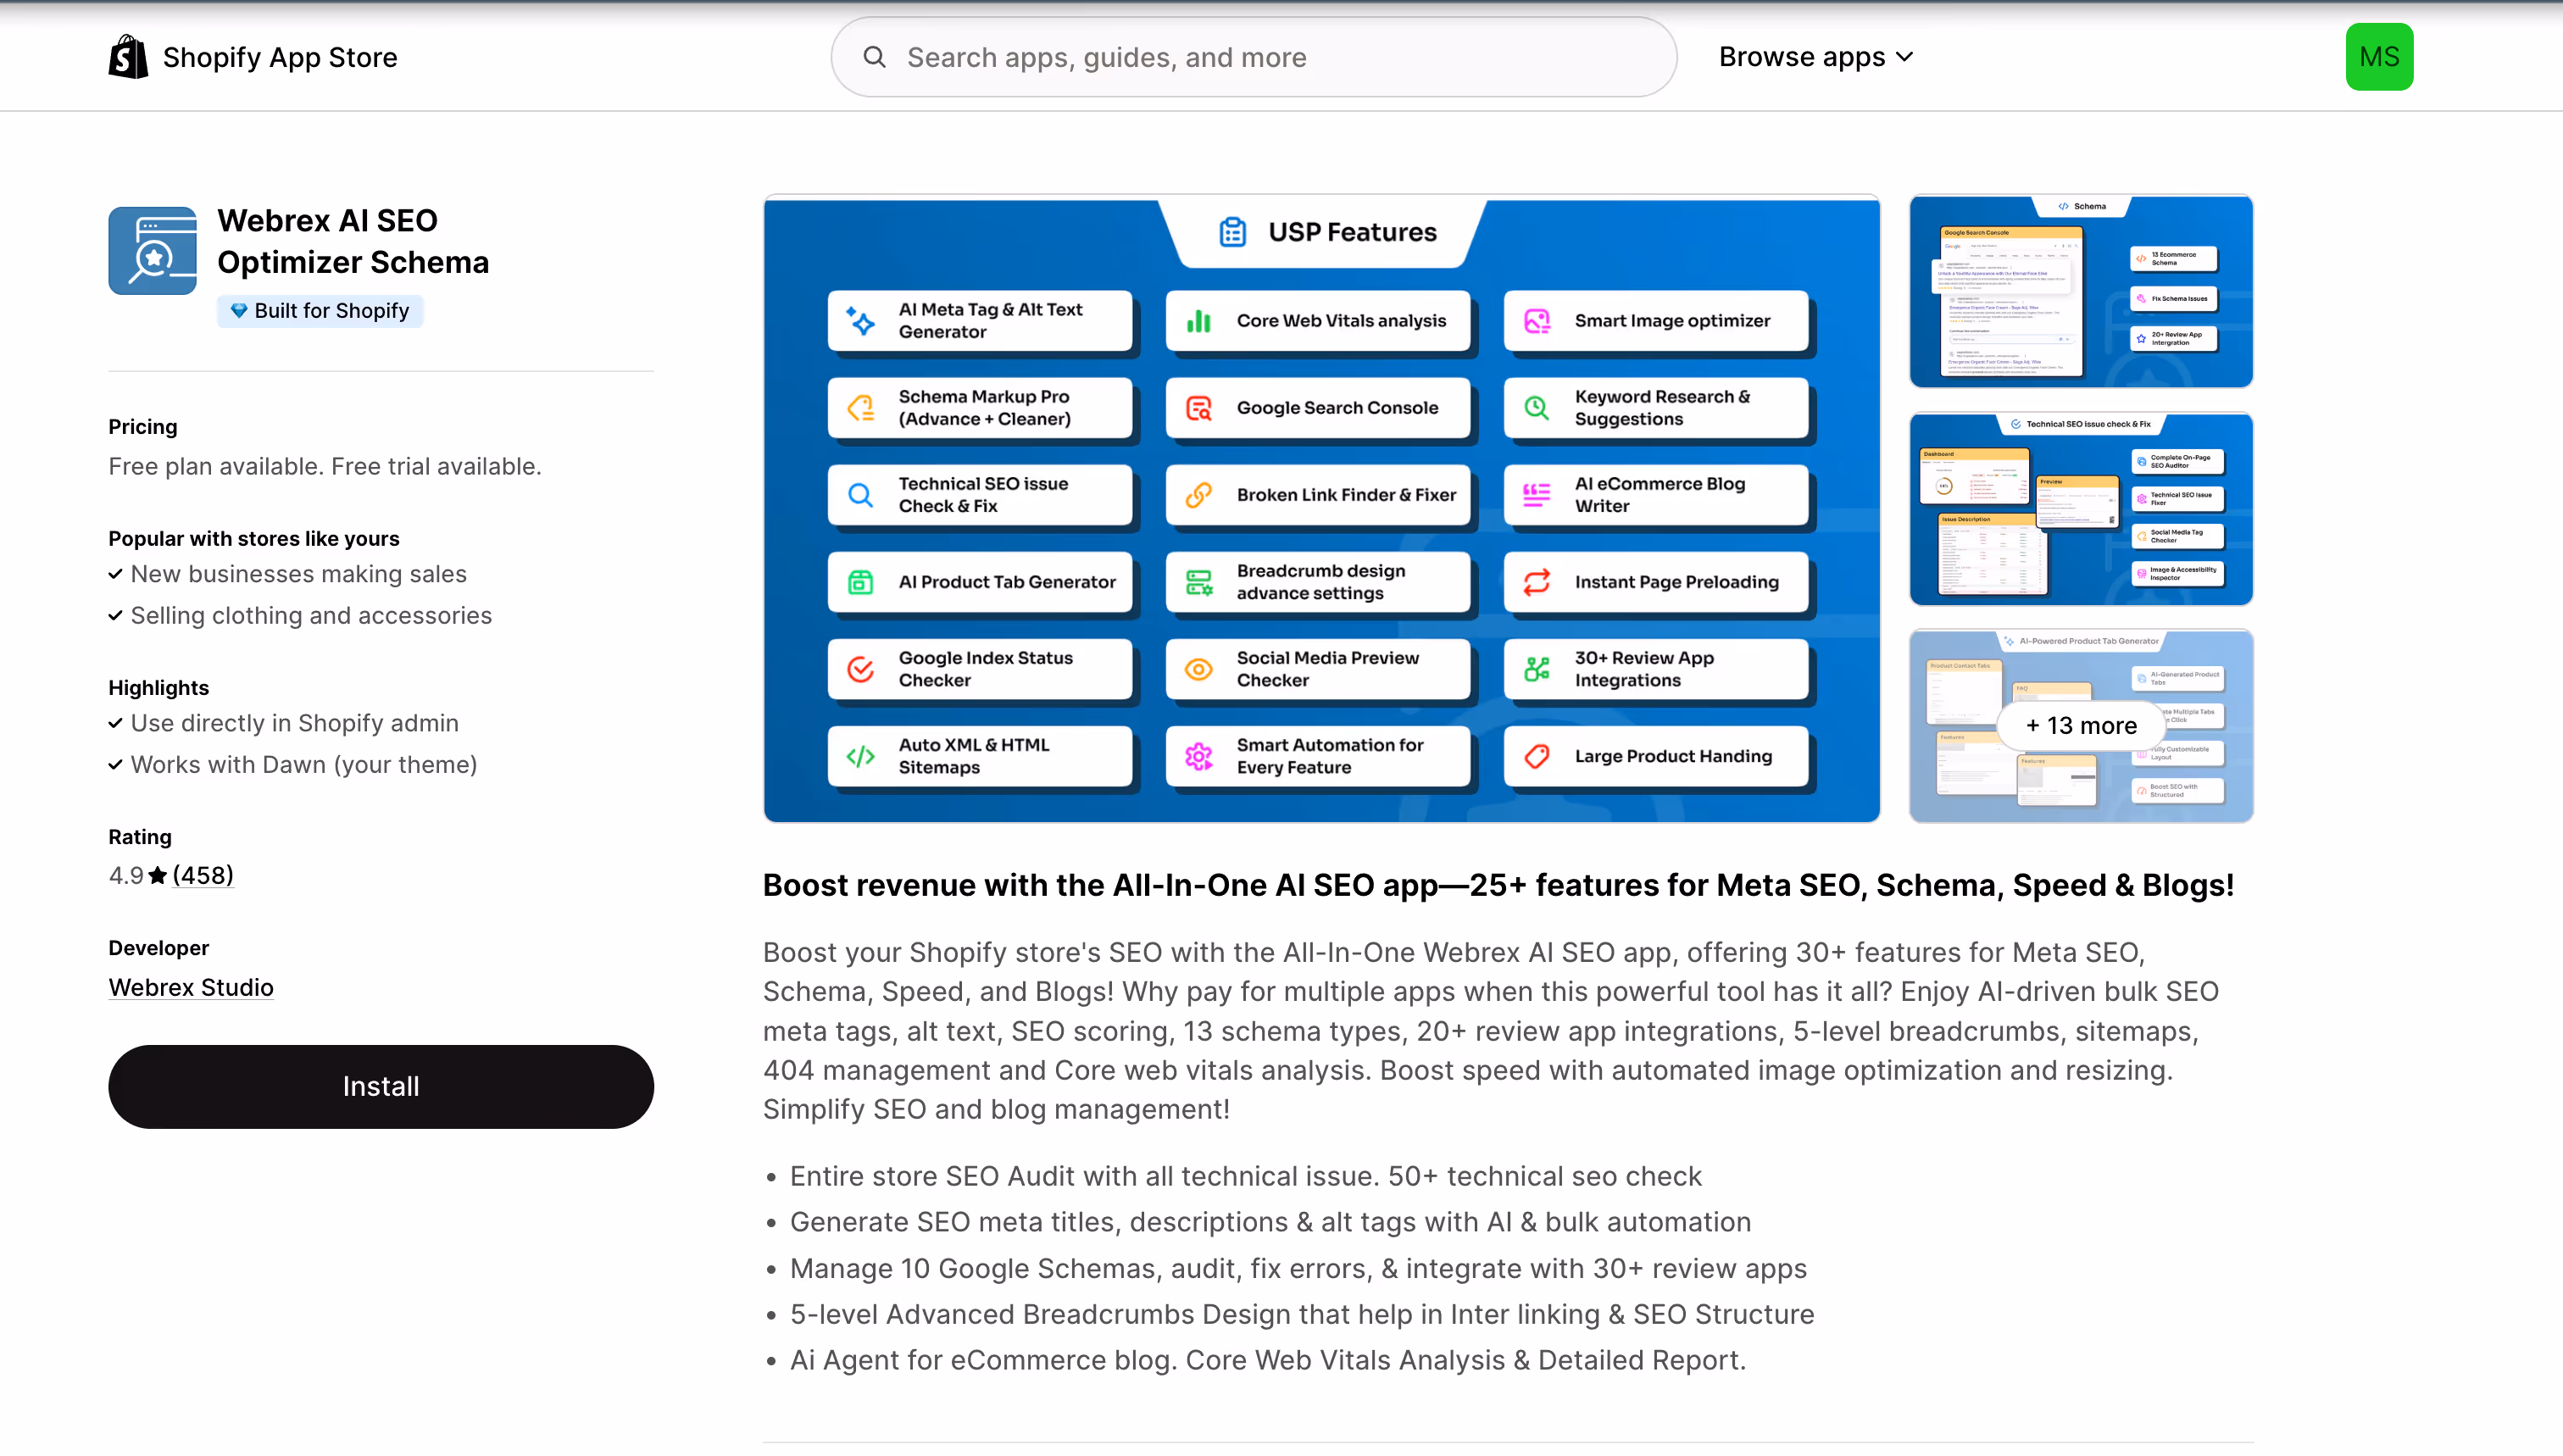The image size is (2563, 1456).
Task: Click the Schema Markup Pro icon
Action: tap(861, 408)
